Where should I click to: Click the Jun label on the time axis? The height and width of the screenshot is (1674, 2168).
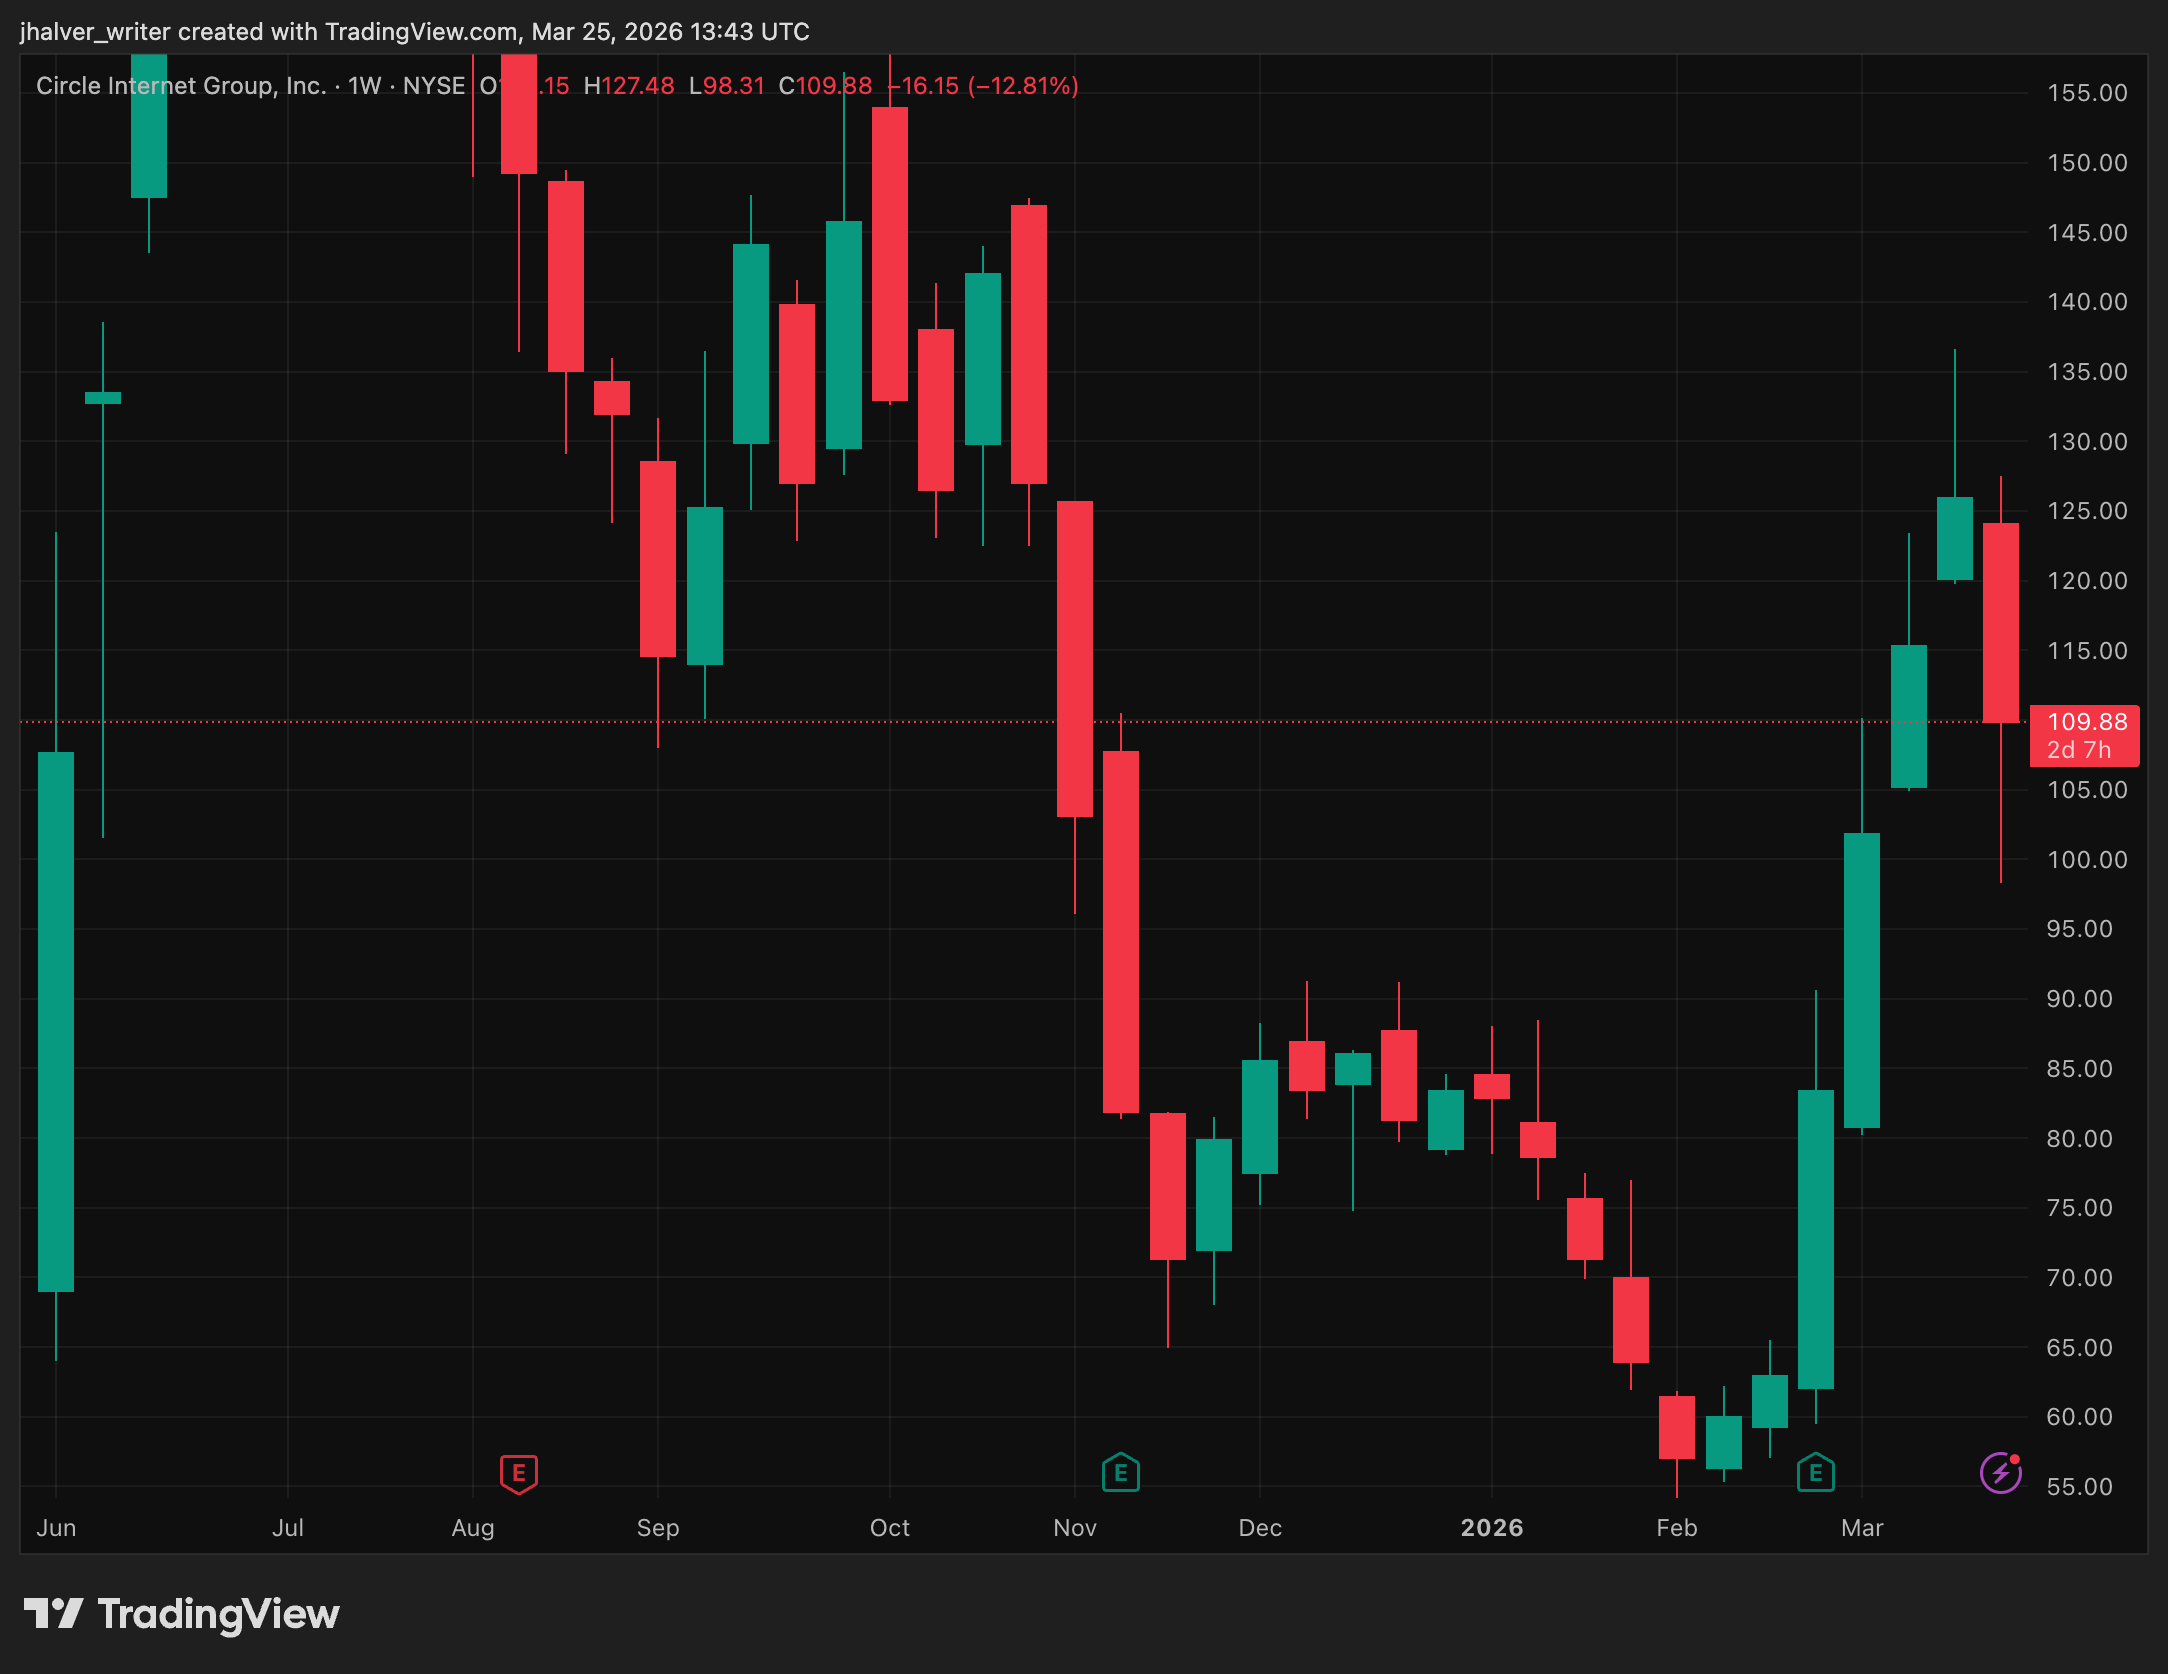click(56, 1528)
